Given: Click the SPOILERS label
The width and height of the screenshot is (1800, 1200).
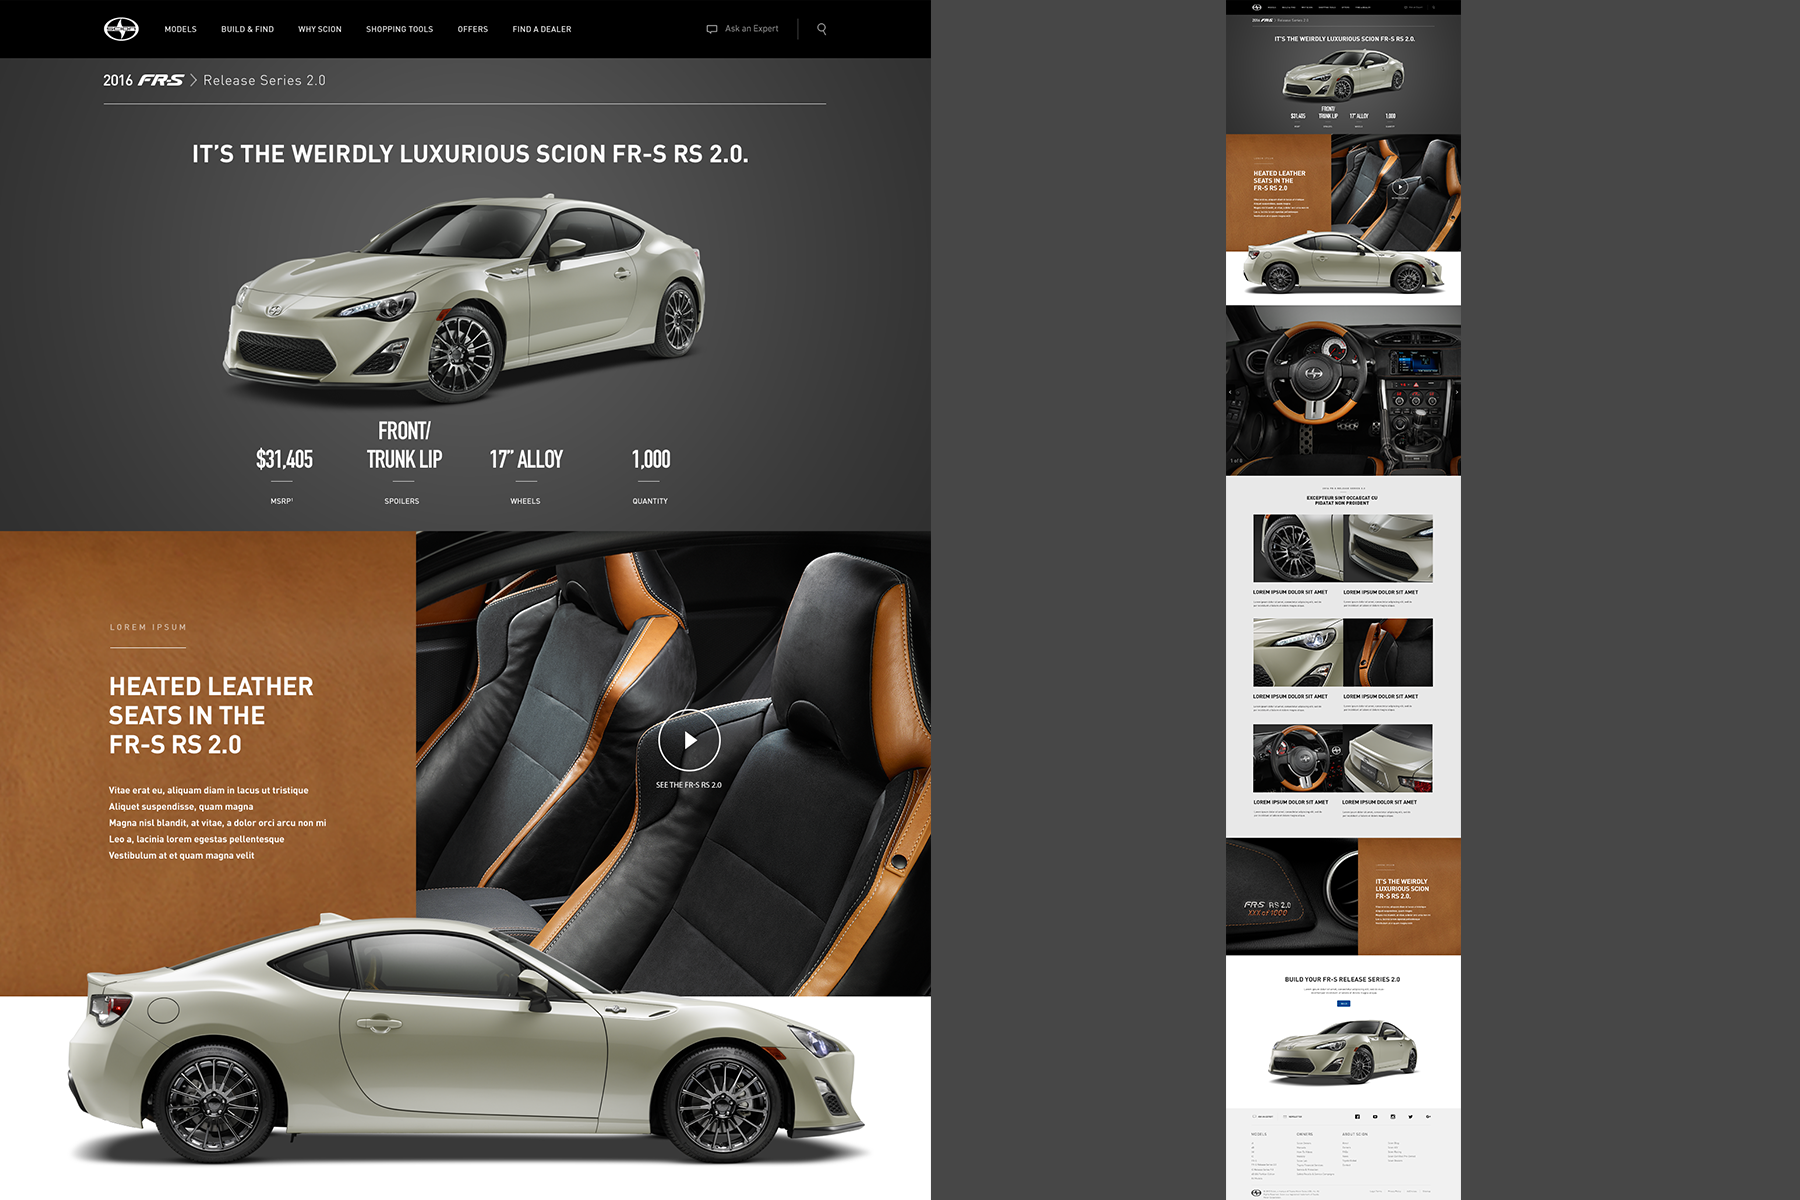Looking at the screenshot, I should [402, 501].
